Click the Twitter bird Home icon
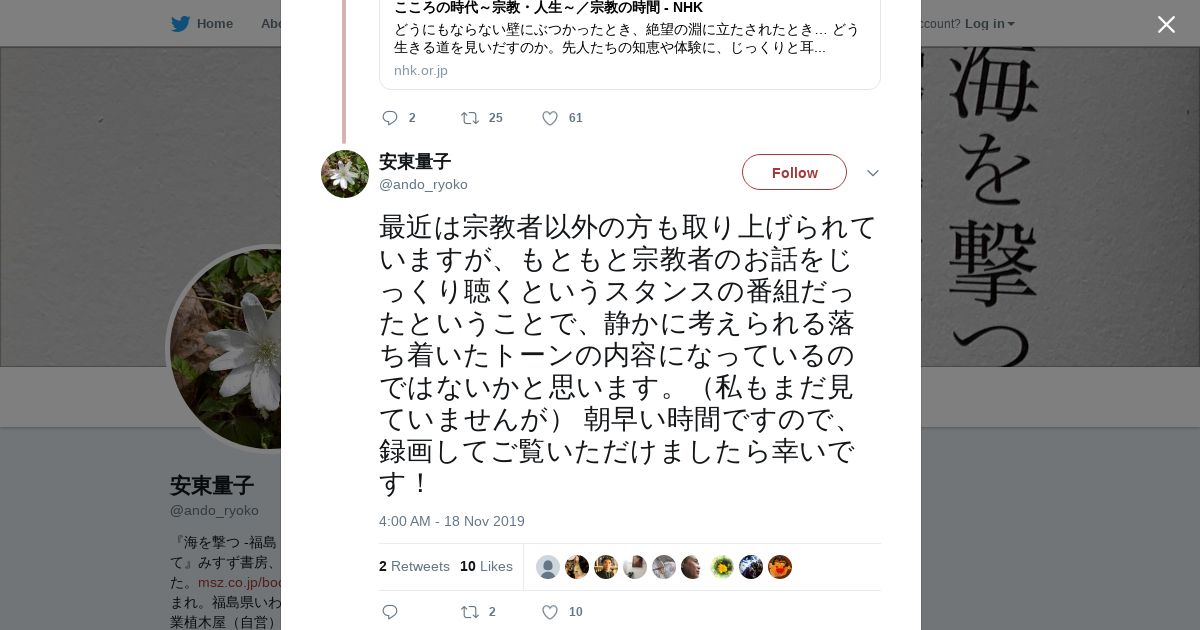 pos(181,24)
